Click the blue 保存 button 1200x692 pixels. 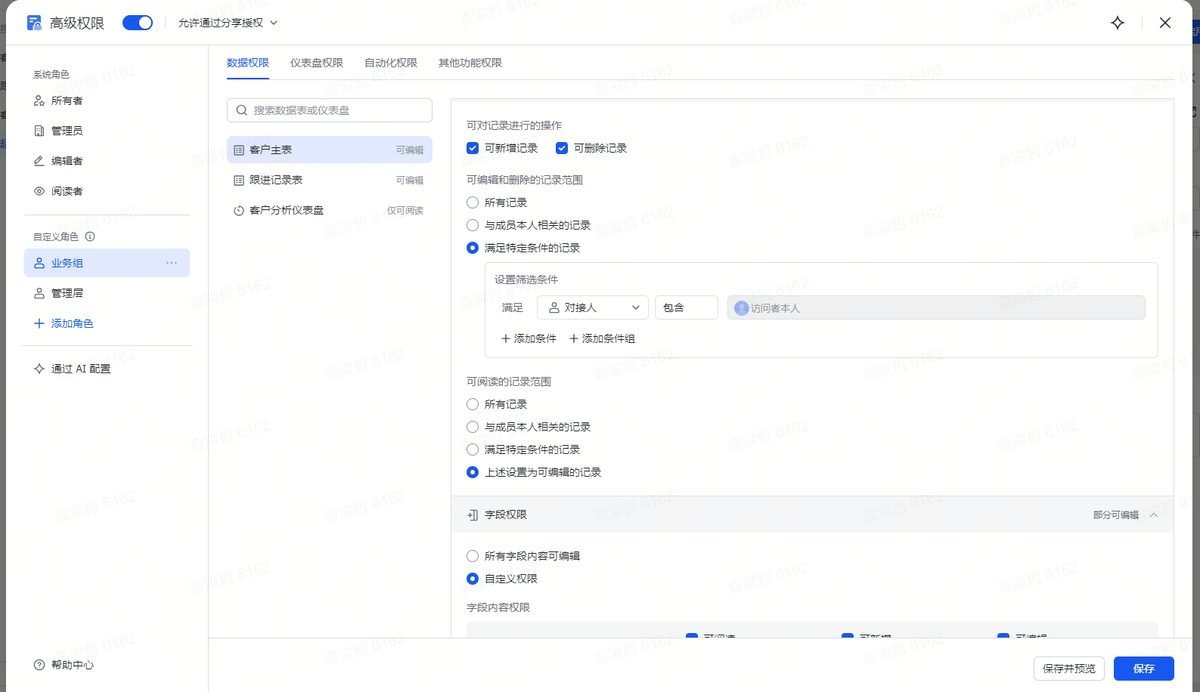point(1144,668)
